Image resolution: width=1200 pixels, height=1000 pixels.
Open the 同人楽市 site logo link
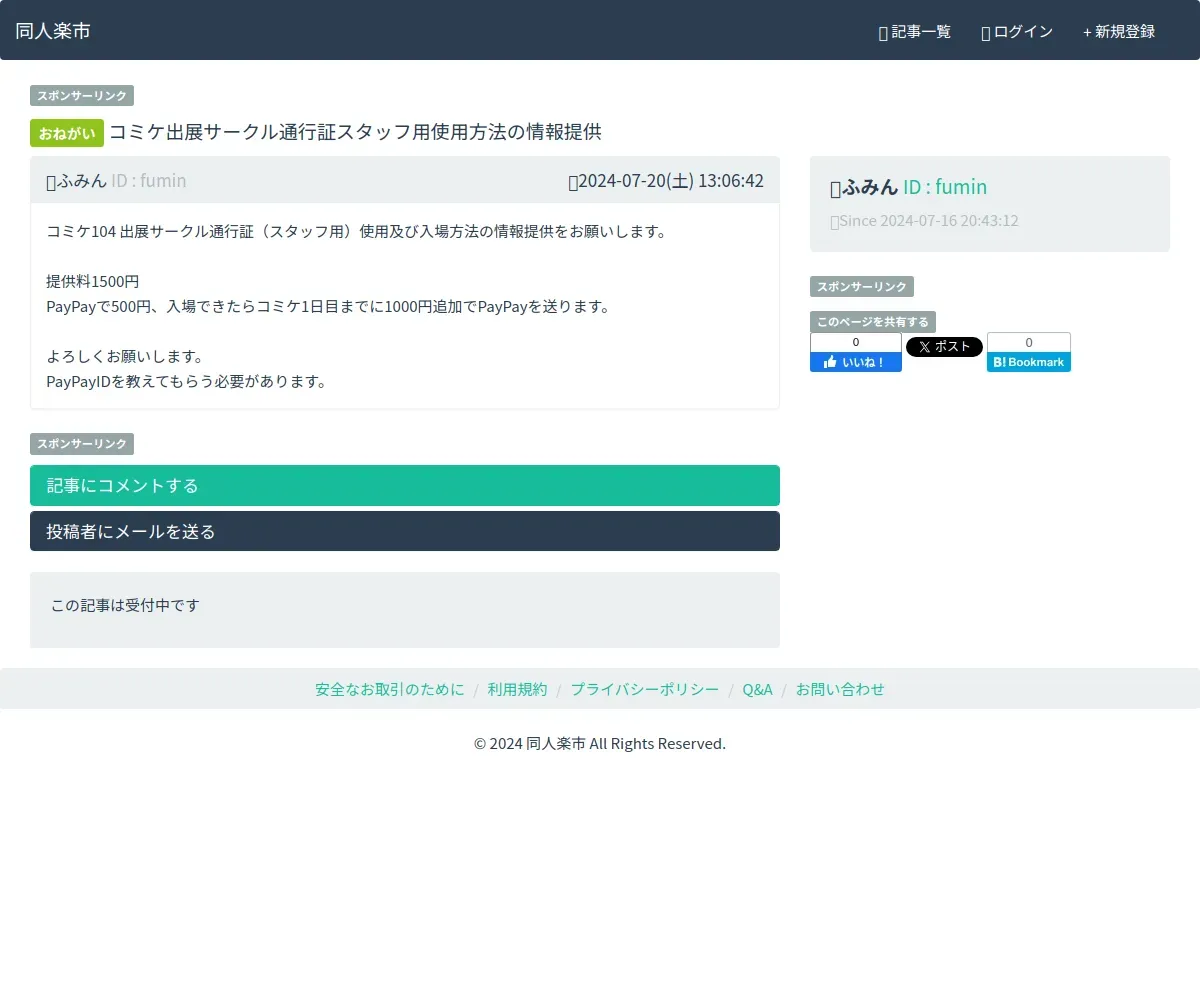53,31
